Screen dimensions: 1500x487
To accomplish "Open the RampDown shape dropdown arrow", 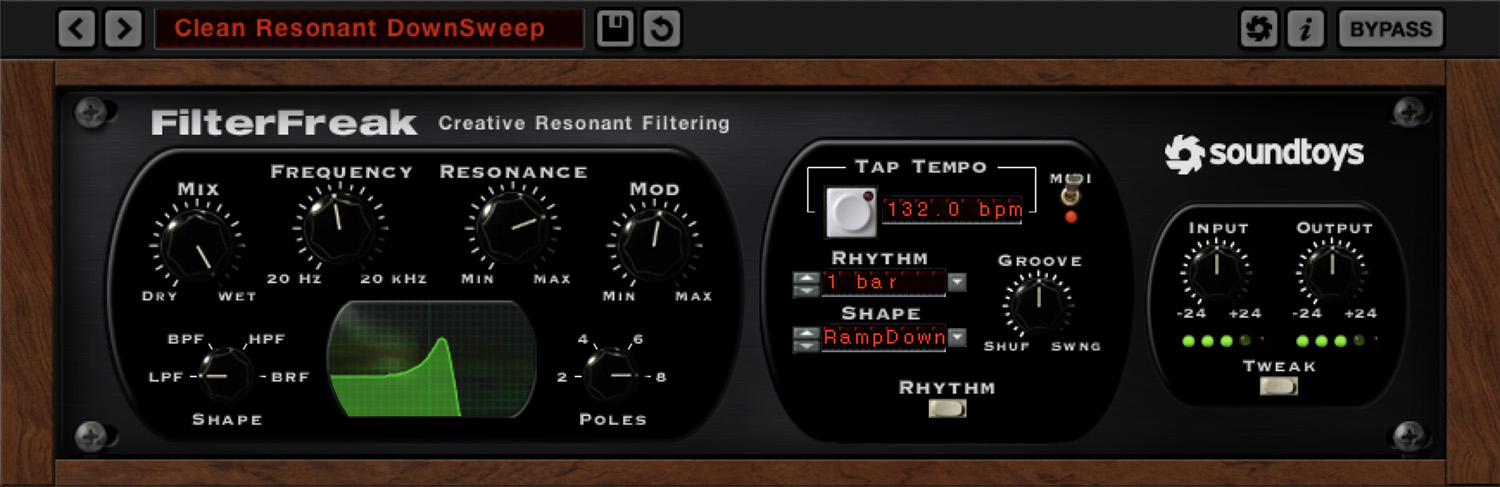I will click(958, 338).
